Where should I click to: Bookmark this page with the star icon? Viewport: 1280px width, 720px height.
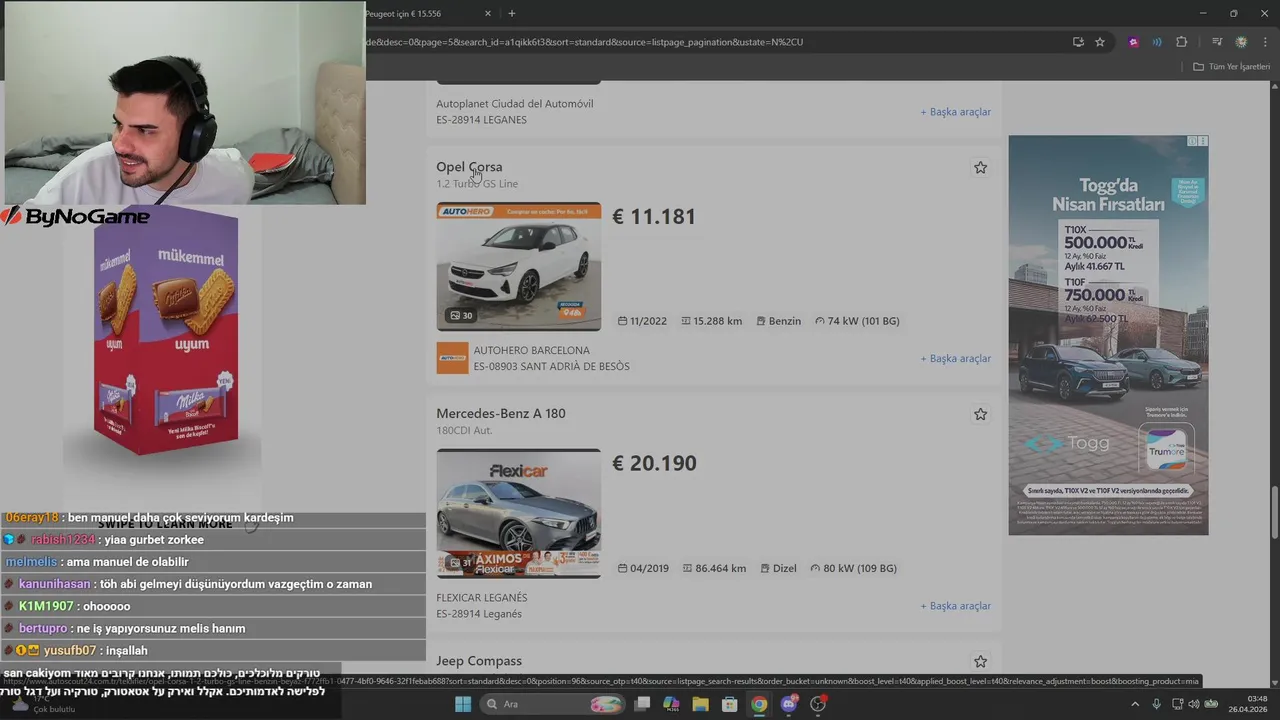pos(1100,42)
